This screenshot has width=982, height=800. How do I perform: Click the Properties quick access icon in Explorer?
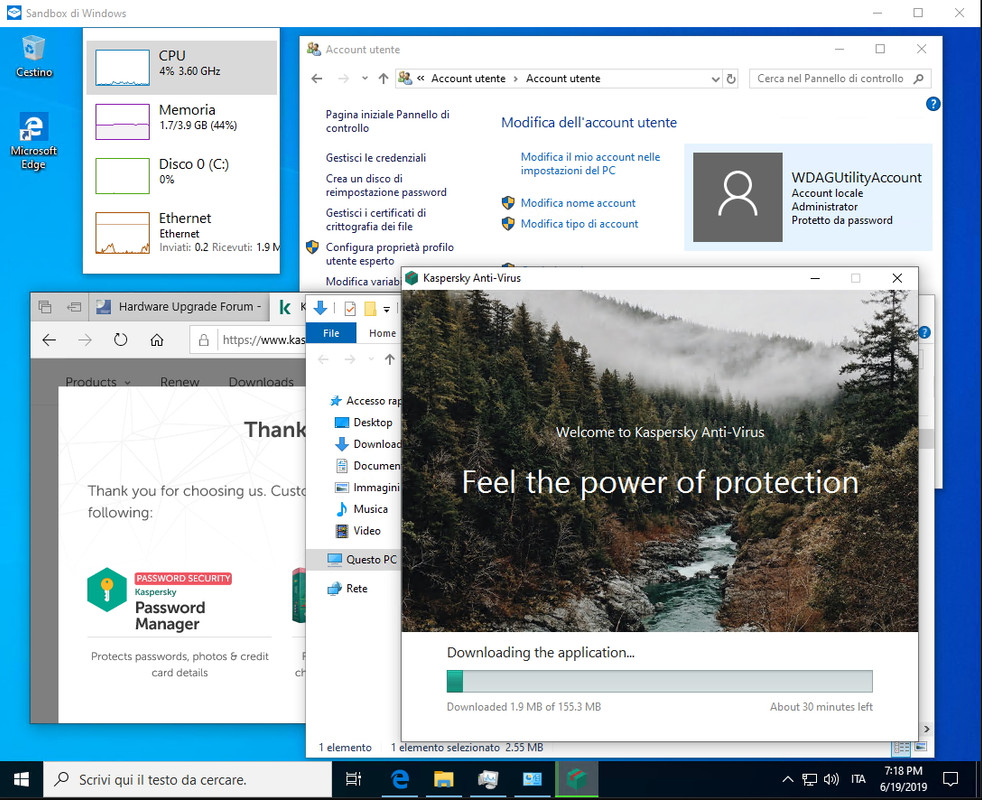[x=350, y=308]
